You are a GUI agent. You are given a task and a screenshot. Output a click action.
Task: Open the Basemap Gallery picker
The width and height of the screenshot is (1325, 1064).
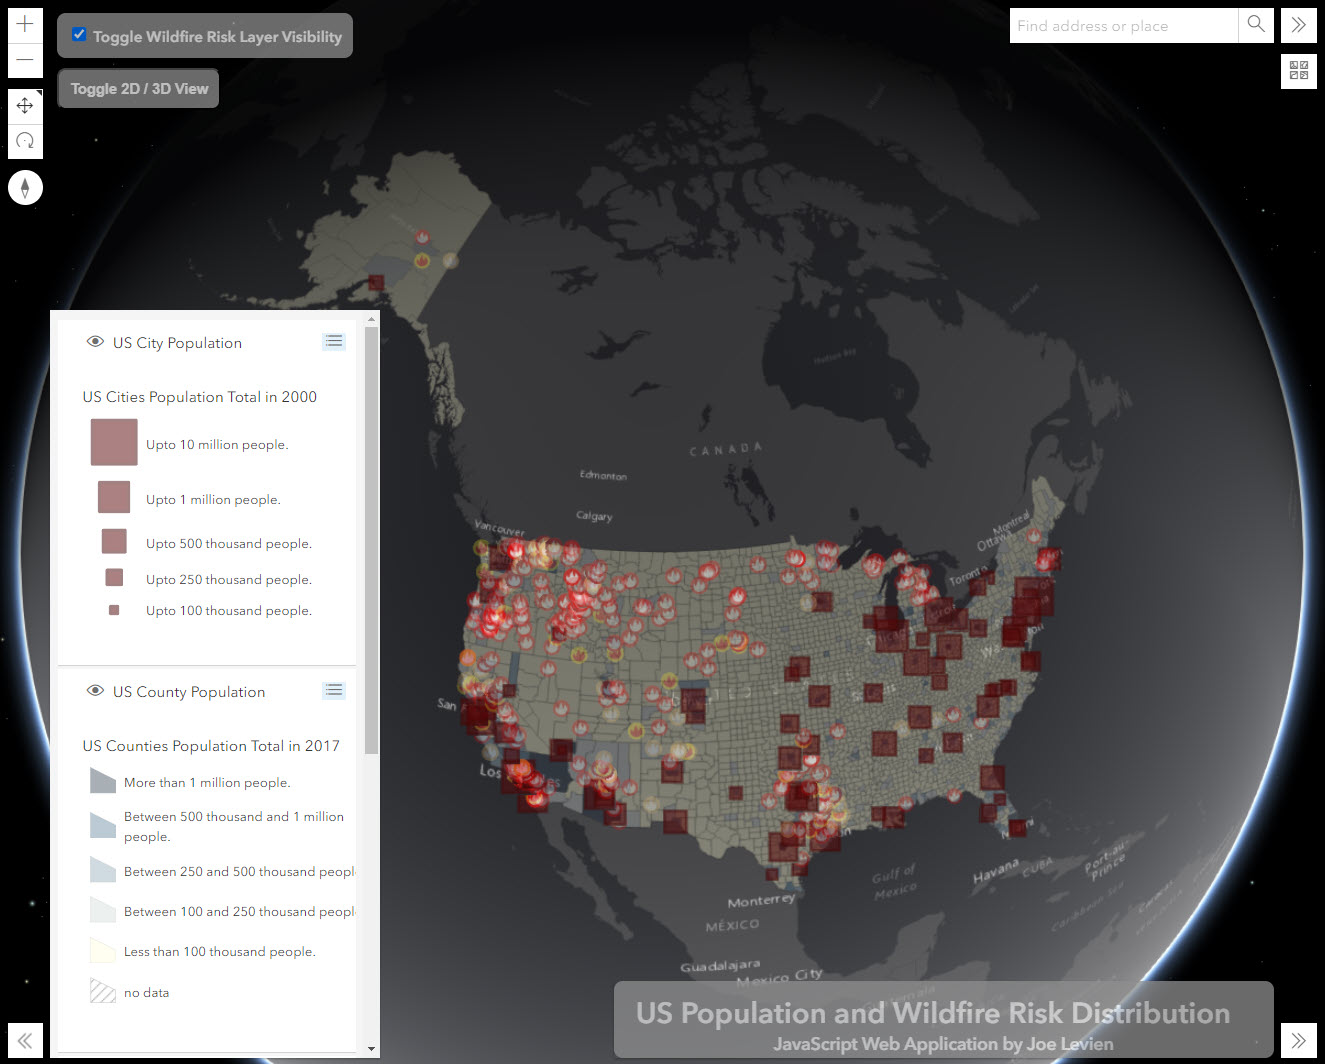tap(1298, 71)
